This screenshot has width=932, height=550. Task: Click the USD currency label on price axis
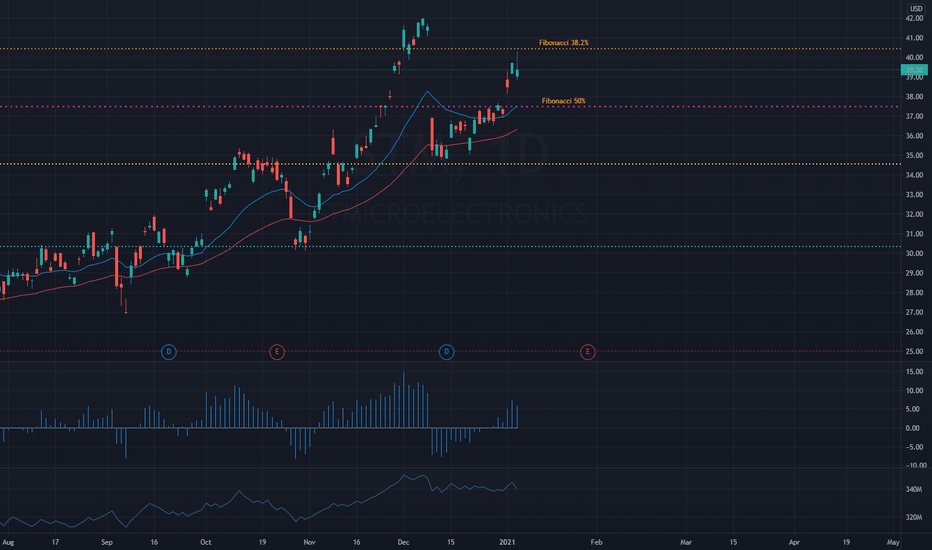[x=916, y=8]
